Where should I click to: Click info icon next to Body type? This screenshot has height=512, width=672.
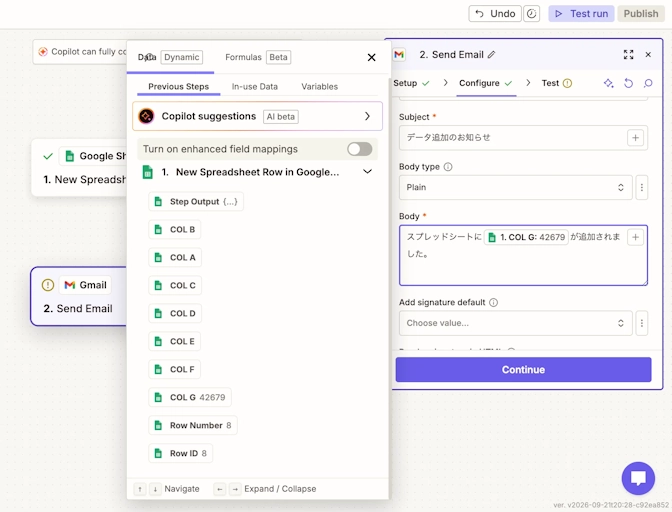tap(448, 167)
